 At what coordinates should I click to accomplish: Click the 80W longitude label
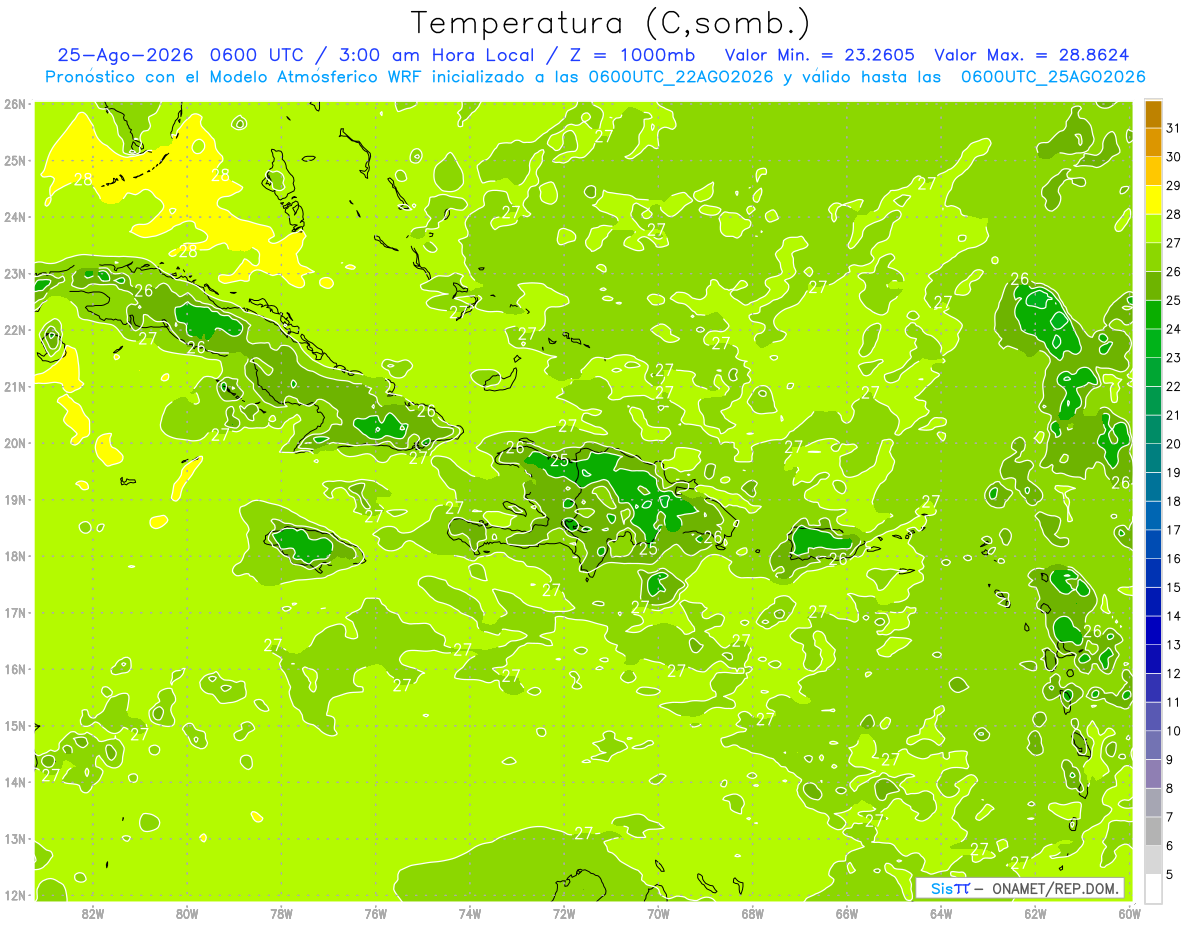(x=187, y=913)
